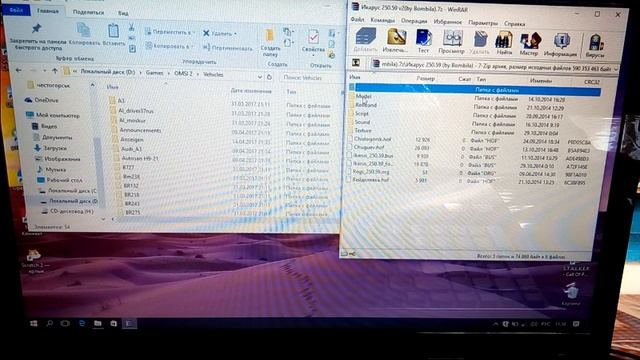Open the WinRAR archive path dropdown
Image resolution: width=640 pixels, height=360 pixels.
coord(616,69)
